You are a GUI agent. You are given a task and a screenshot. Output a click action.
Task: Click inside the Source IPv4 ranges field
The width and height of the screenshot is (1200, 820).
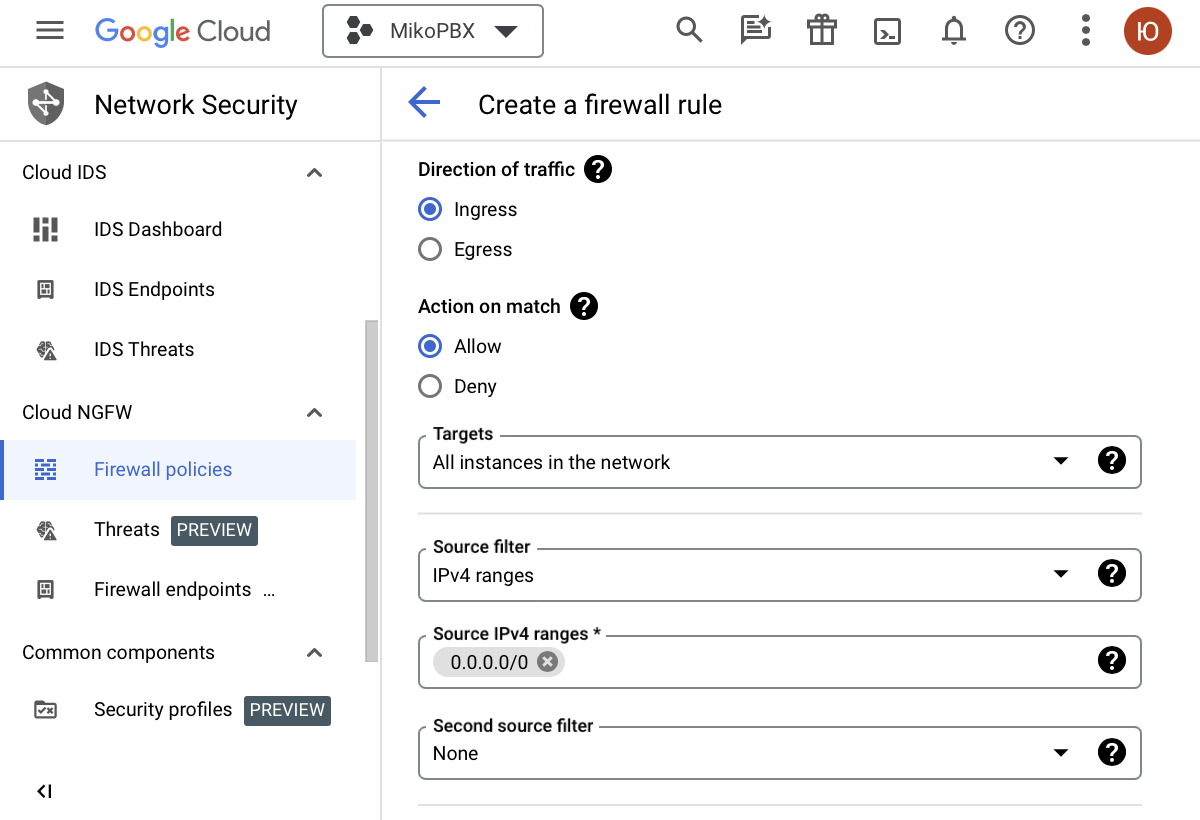[820, 661]
